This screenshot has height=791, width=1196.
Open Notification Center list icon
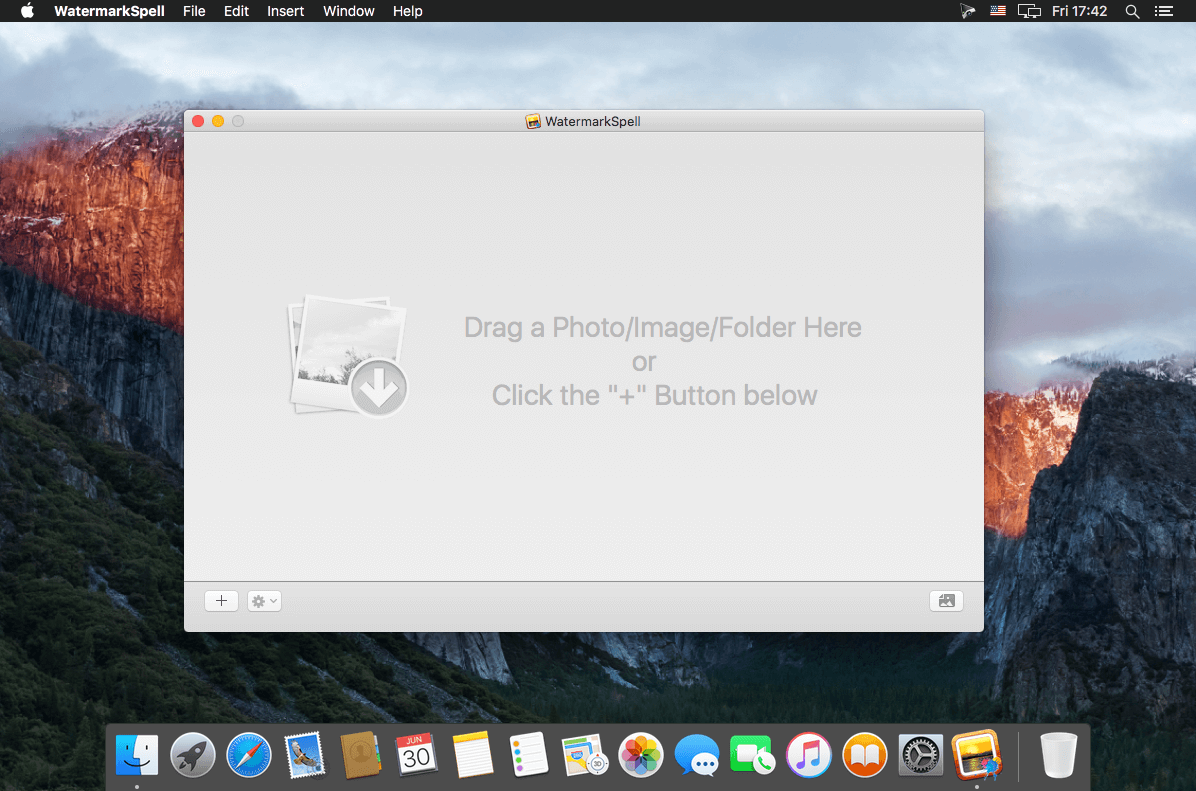point(1163,11)
